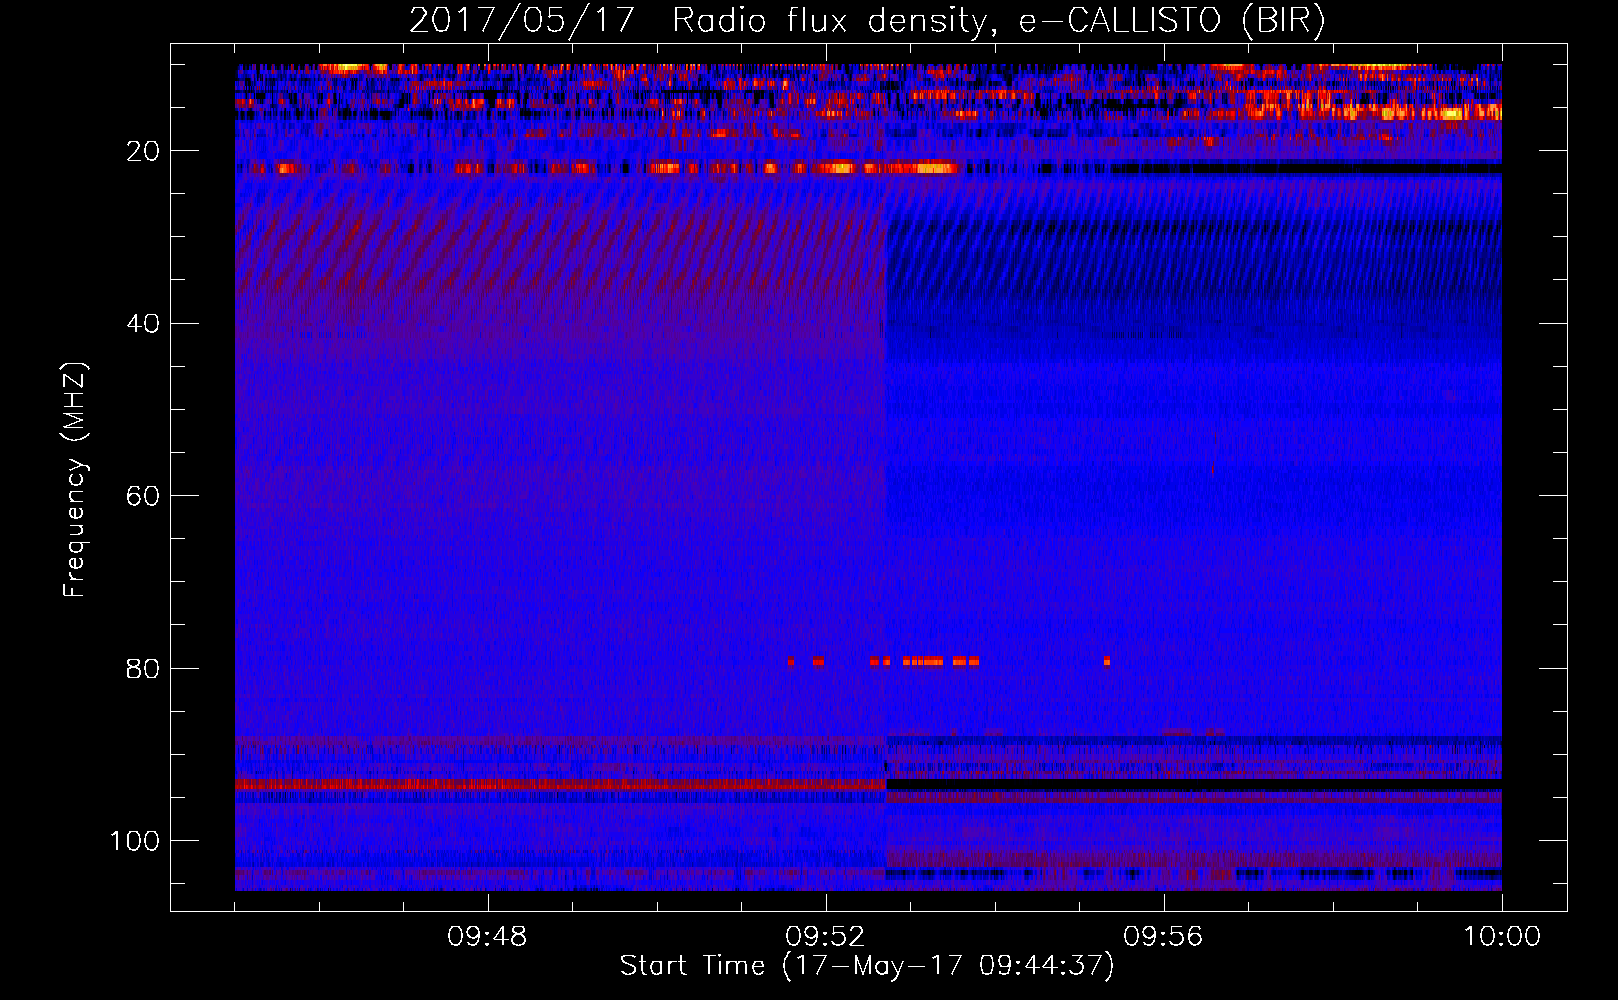Click the 'Start Time (17-May-17 09:44:37)' label

tap(867, 966)
